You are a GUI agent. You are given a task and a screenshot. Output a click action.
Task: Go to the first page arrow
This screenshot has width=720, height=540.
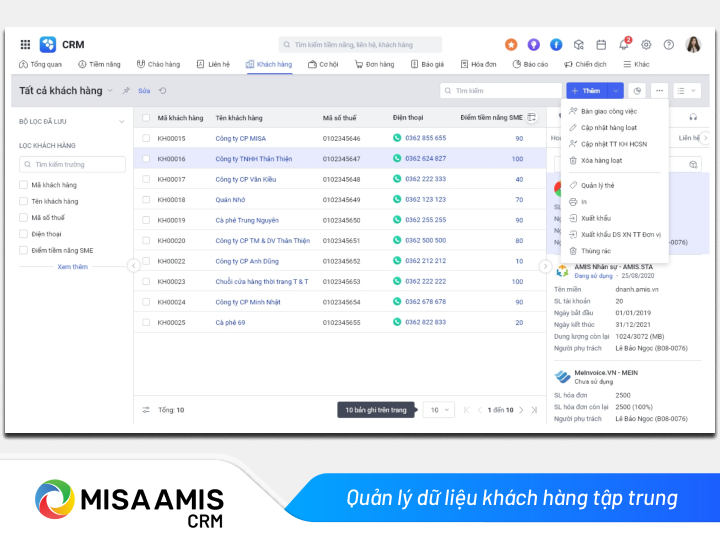467,410
